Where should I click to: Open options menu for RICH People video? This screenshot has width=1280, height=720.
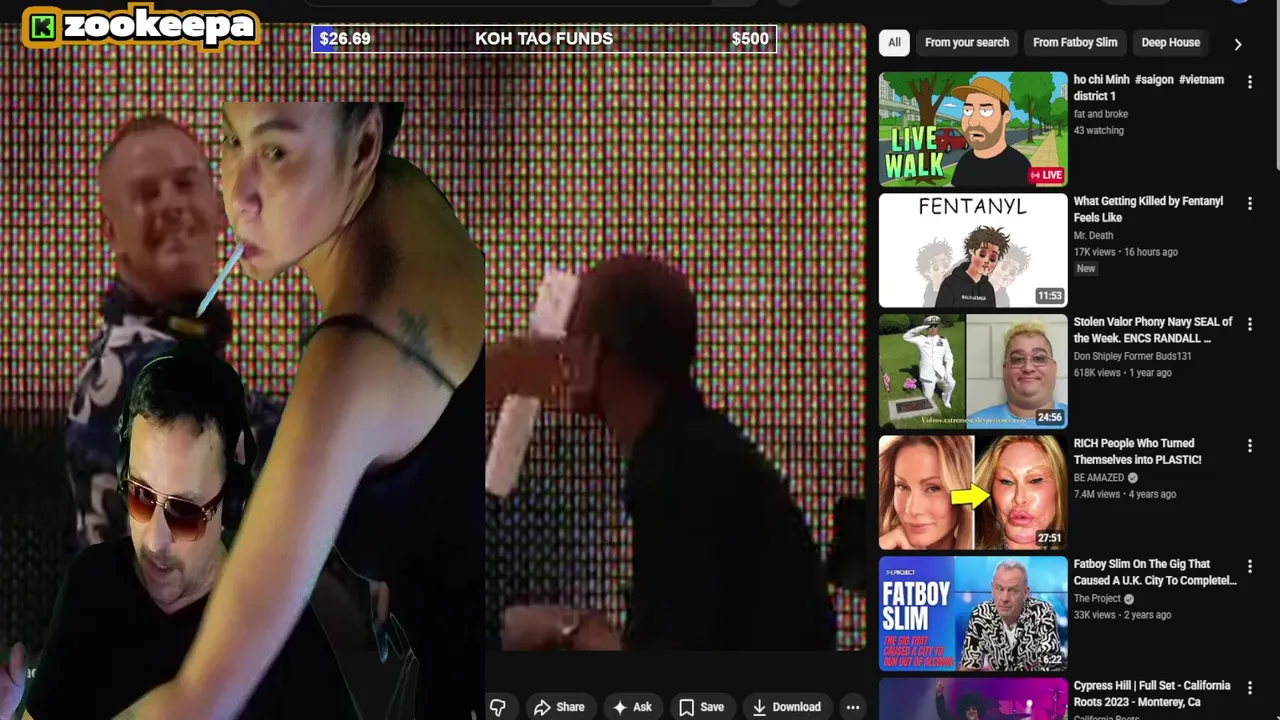1249,445
